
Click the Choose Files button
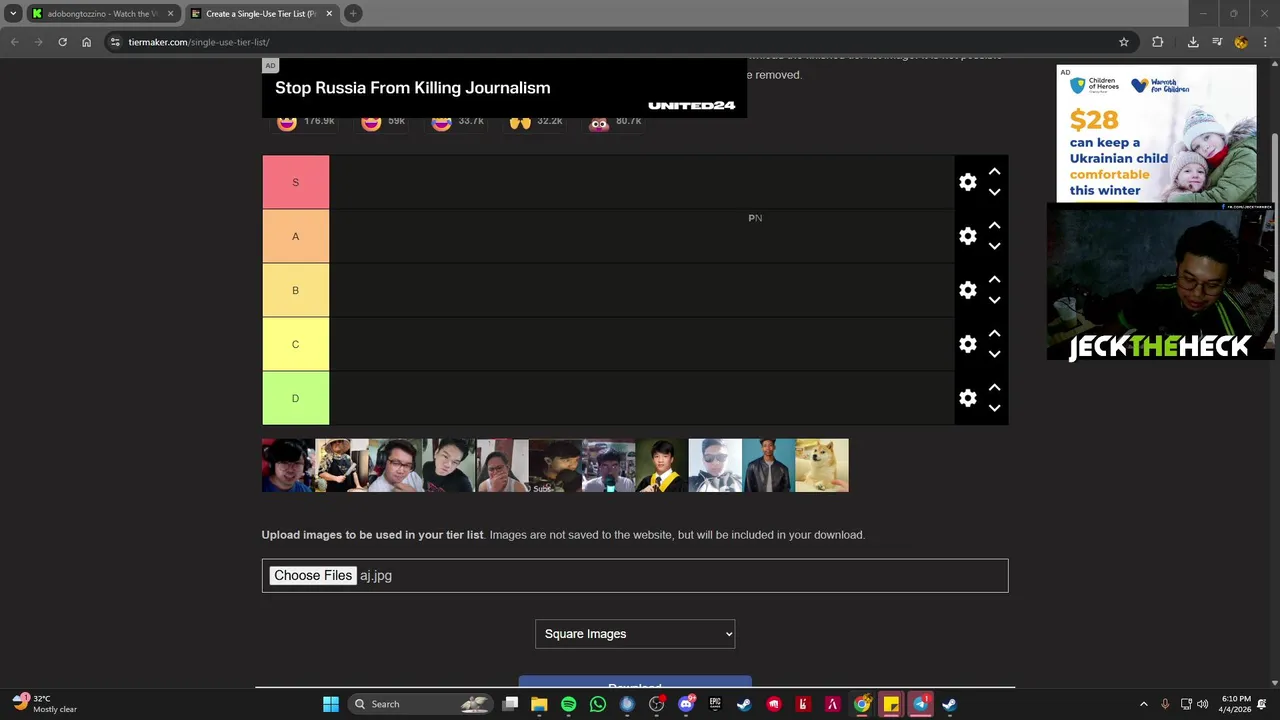[x=313, y=575]
